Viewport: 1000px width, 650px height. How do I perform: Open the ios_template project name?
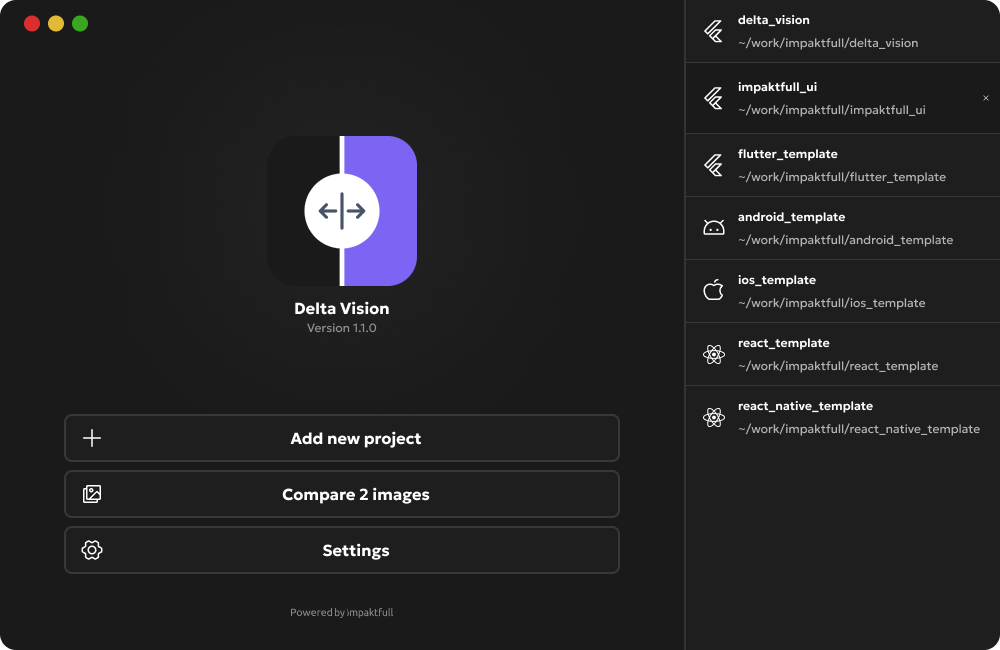coord(777,280)
